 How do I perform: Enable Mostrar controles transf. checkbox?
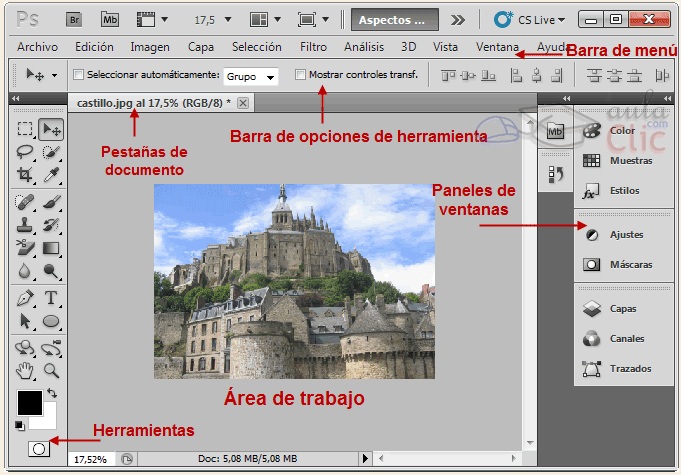[300, 75]
